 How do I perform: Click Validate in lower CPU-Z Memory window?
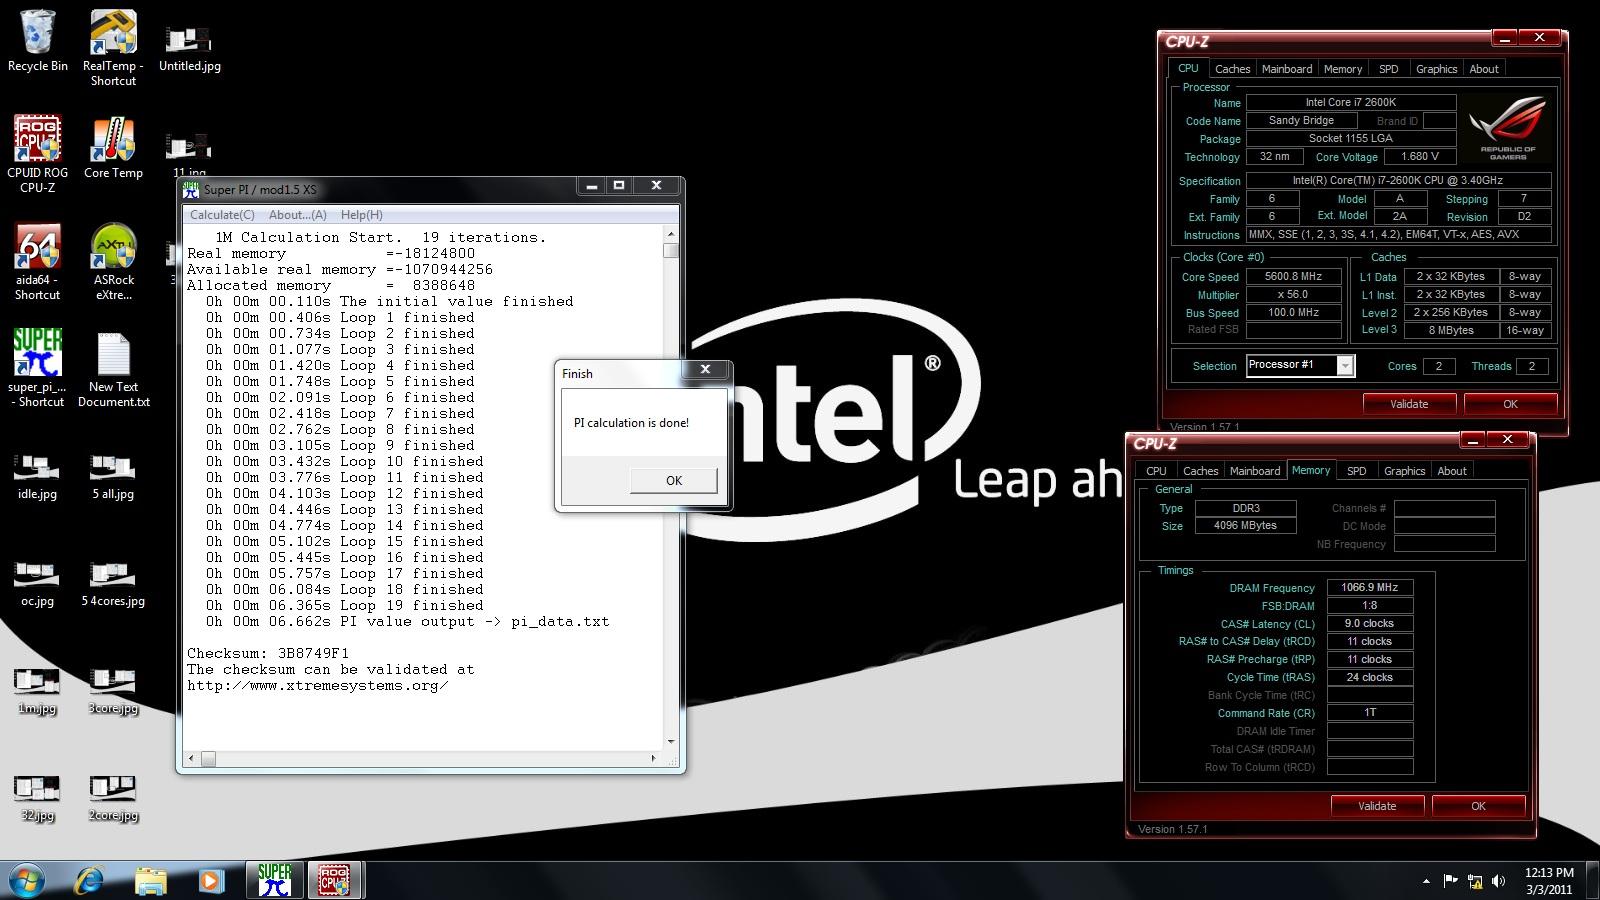tap(1376, 806)
